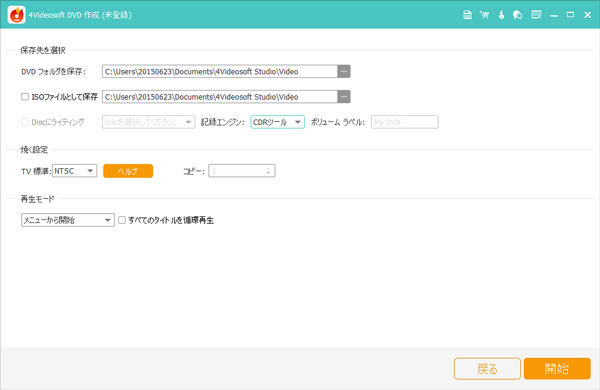This screenshot has width=600, height=390.
Task: Click the register key icon
Action: pyautogui.click(x=501, y=15)
